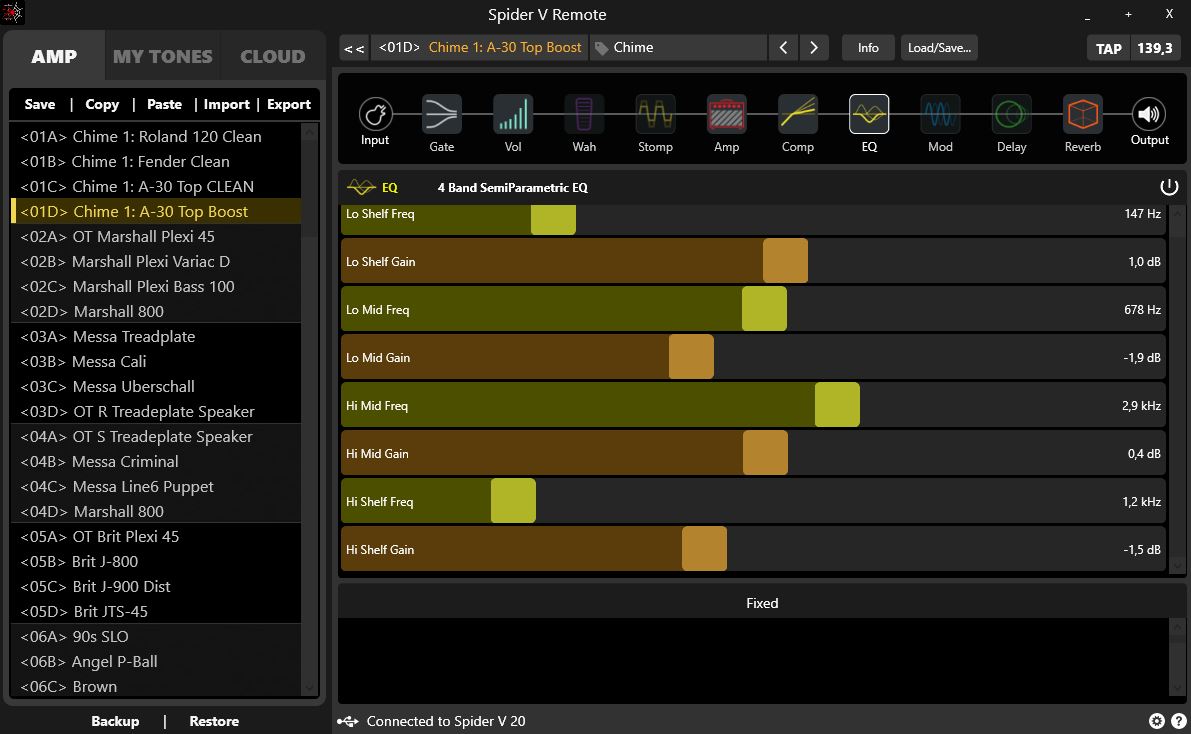Collapse sidebar with double-arrow button
This screenshot has width=1191, height=734.
tap(354, 48)
